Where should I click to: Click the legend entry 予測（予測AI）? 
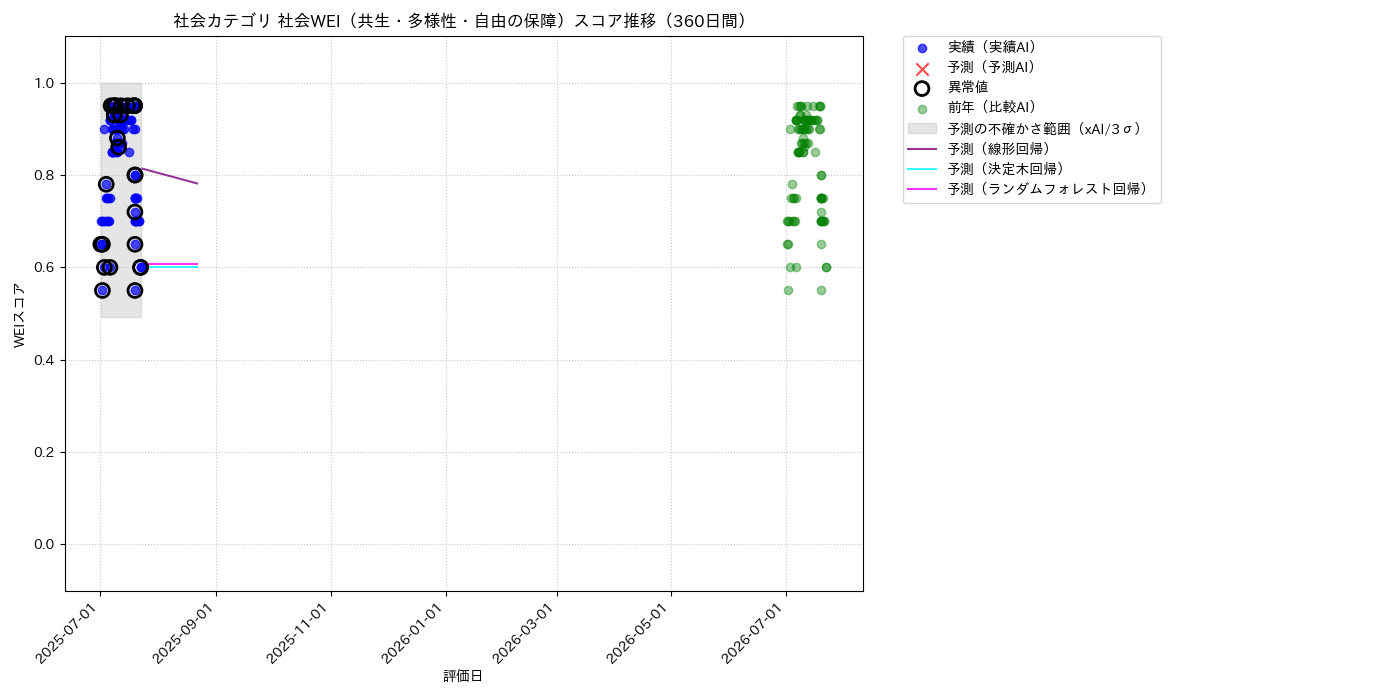tap(992, 68)
